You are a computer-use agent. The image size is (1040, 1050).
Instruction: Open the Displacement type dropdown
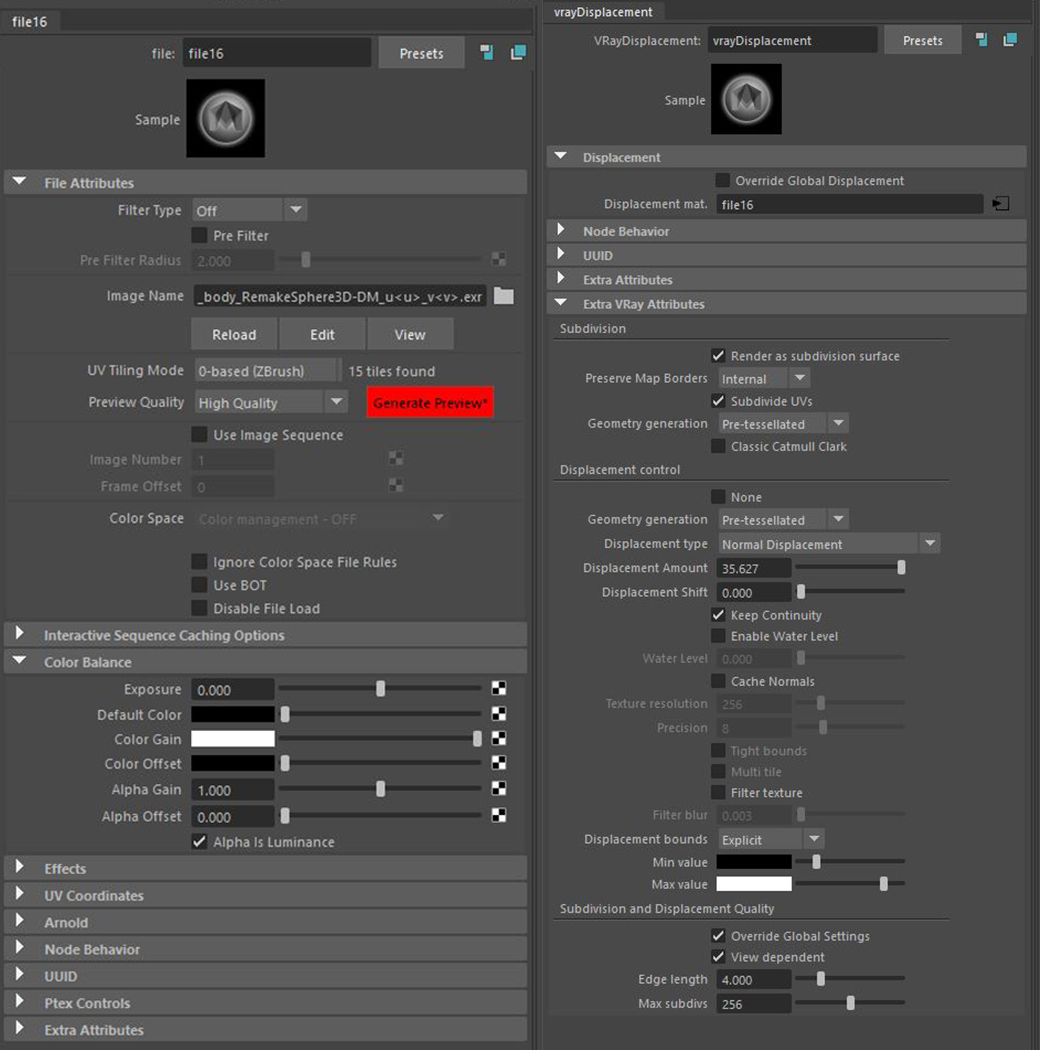pyautogui.click(x=828, y=544)
